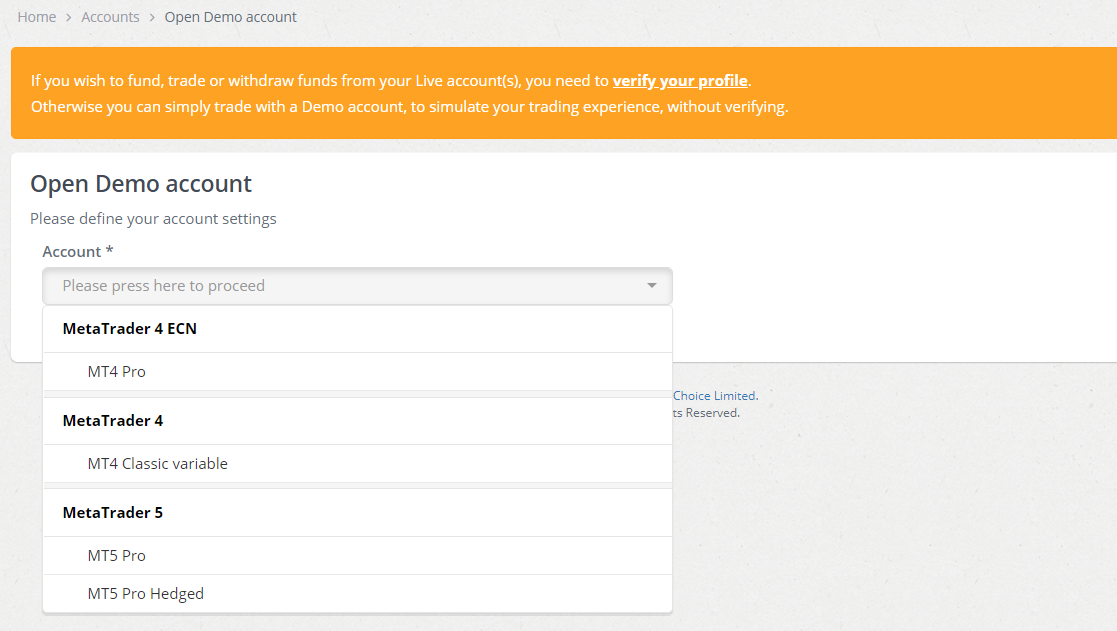Click MetaTrader 4 ECN group header
1117x631 pixels.
[358, 329]
